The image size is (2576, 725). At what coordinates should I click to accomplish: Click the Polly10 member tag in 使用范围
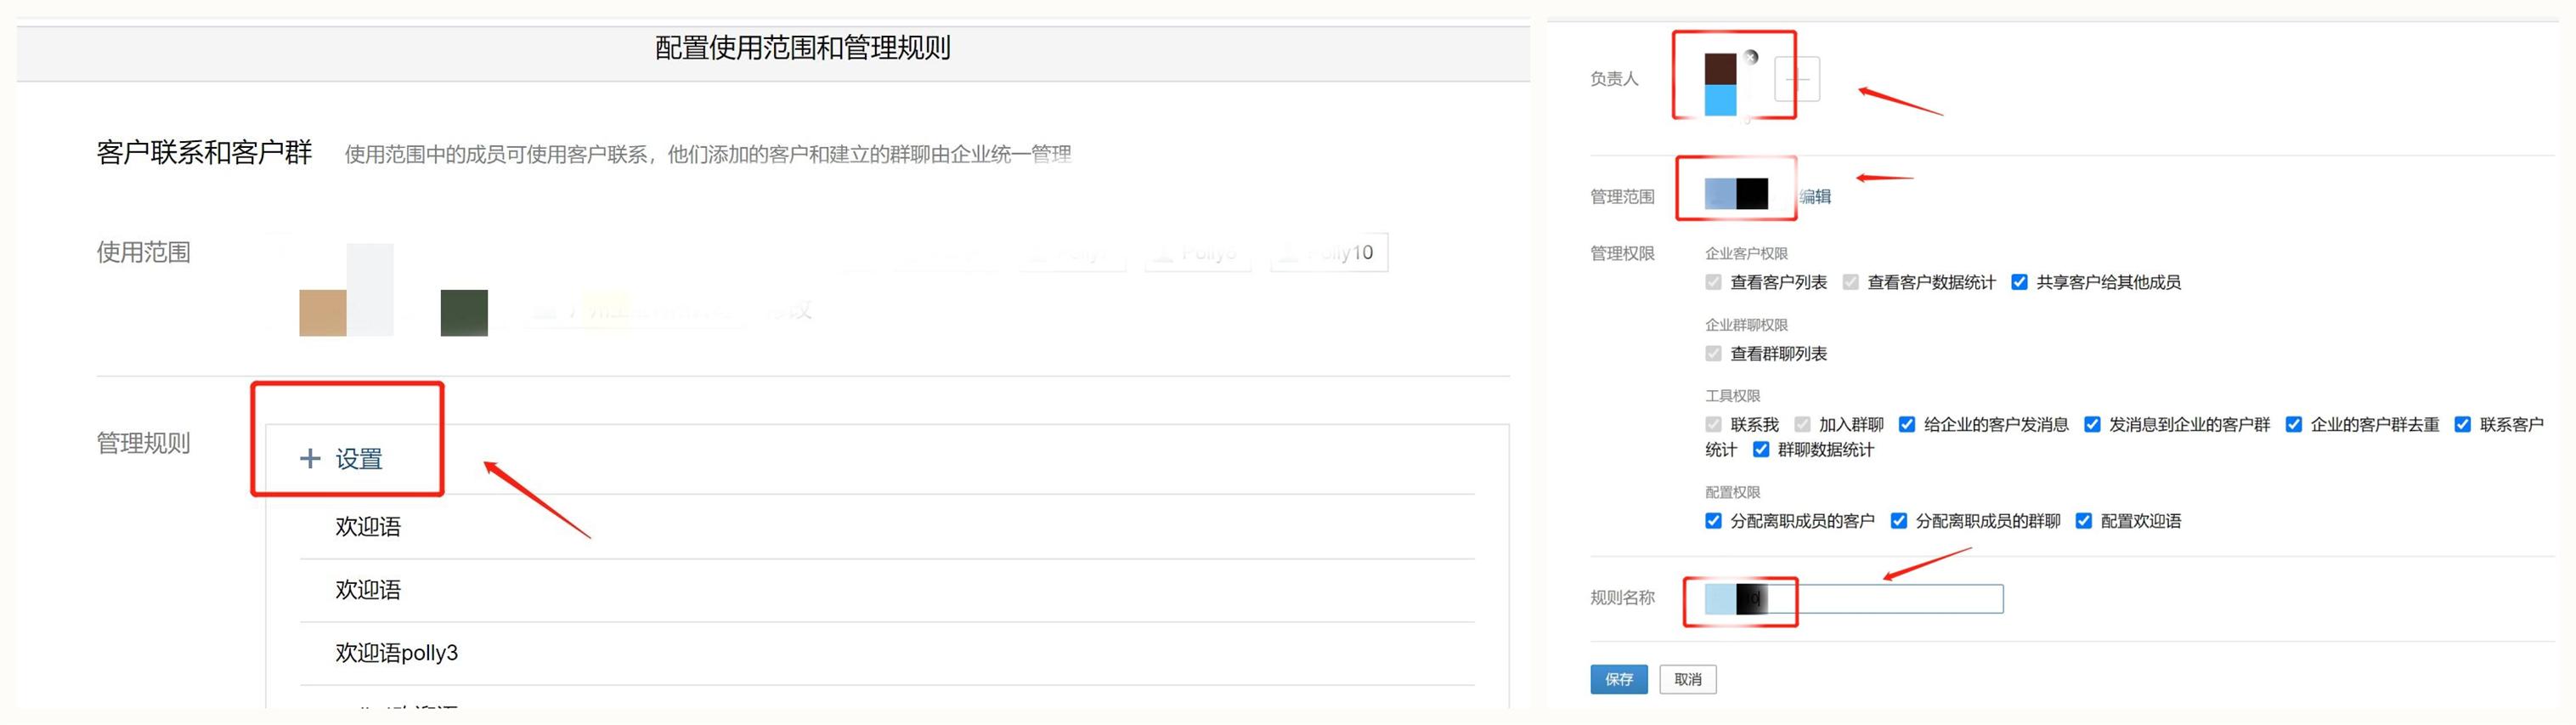click(1329, 253)
